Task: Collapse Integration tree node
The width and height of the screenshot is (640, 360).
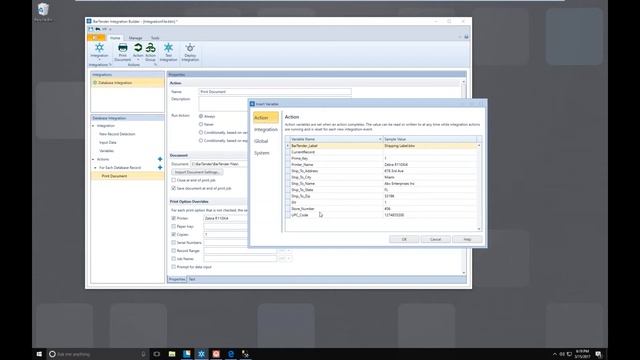Action: pyautogui.click(x=93, y=126)
